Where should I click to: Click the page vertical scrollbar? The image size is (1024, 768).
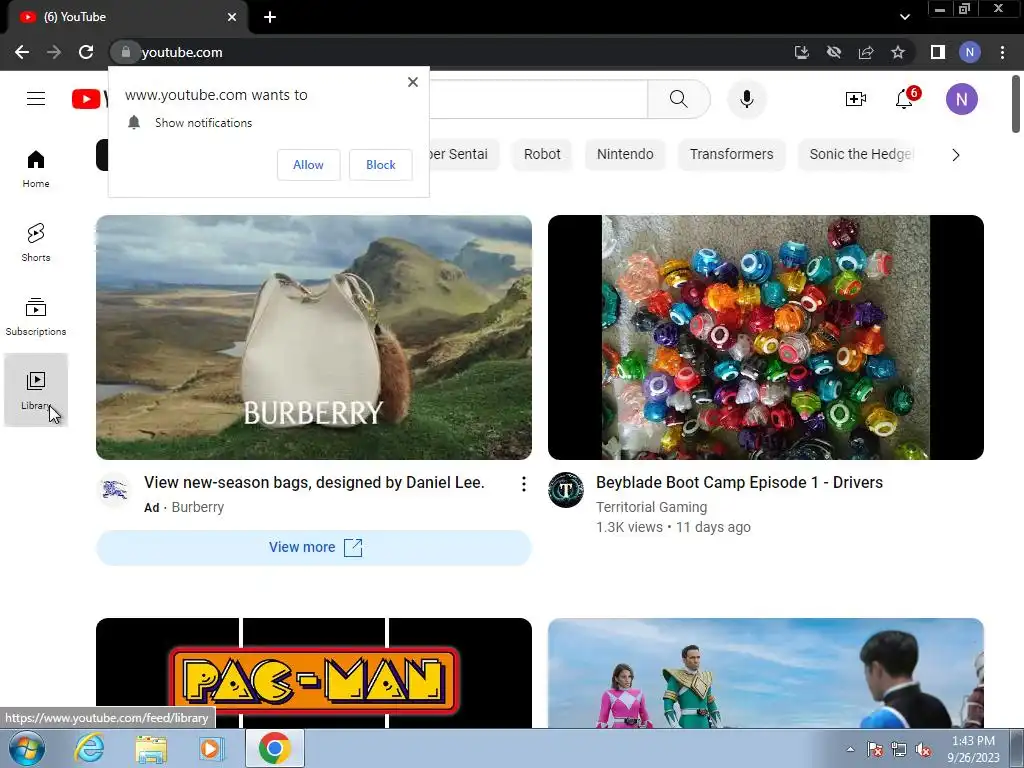pos(1016,104)
